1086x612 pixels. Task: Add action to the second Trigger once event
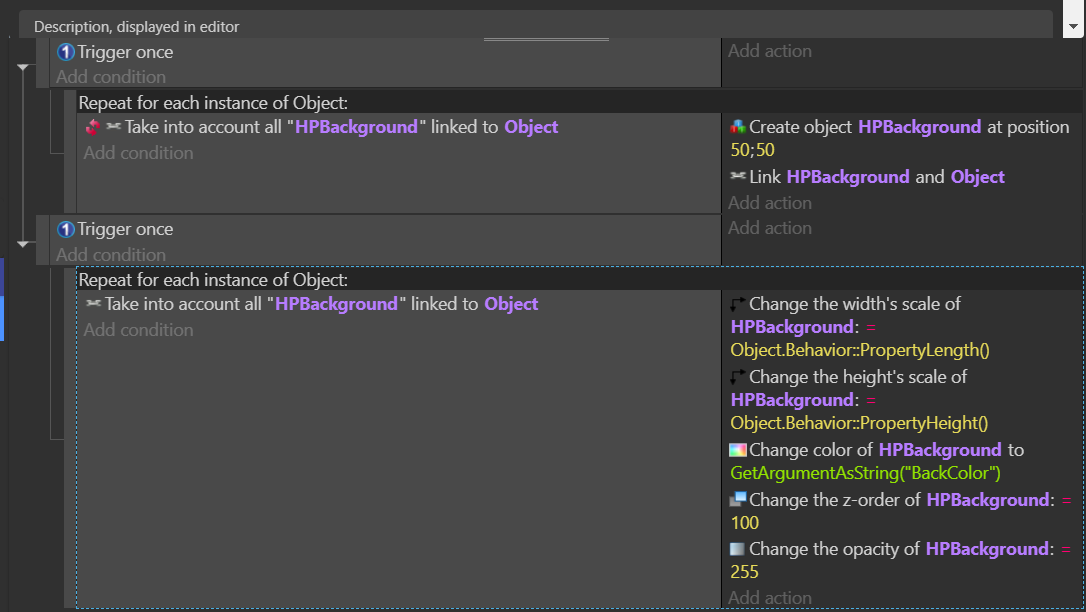point(769,228)
